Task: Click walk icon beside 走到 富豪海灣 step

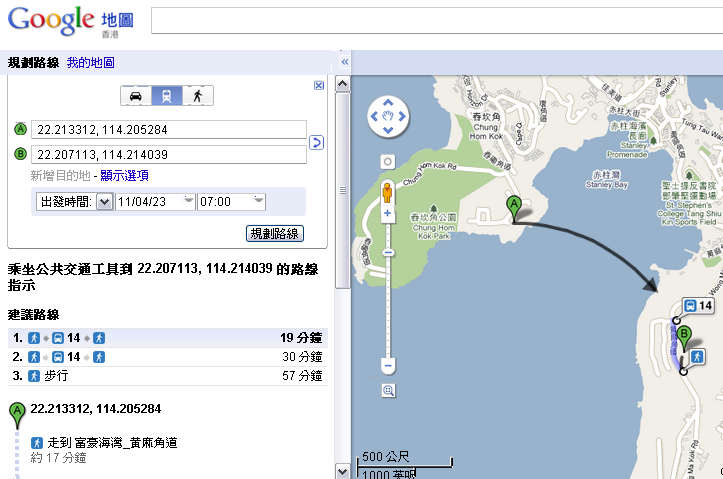Action: [37, 443]
